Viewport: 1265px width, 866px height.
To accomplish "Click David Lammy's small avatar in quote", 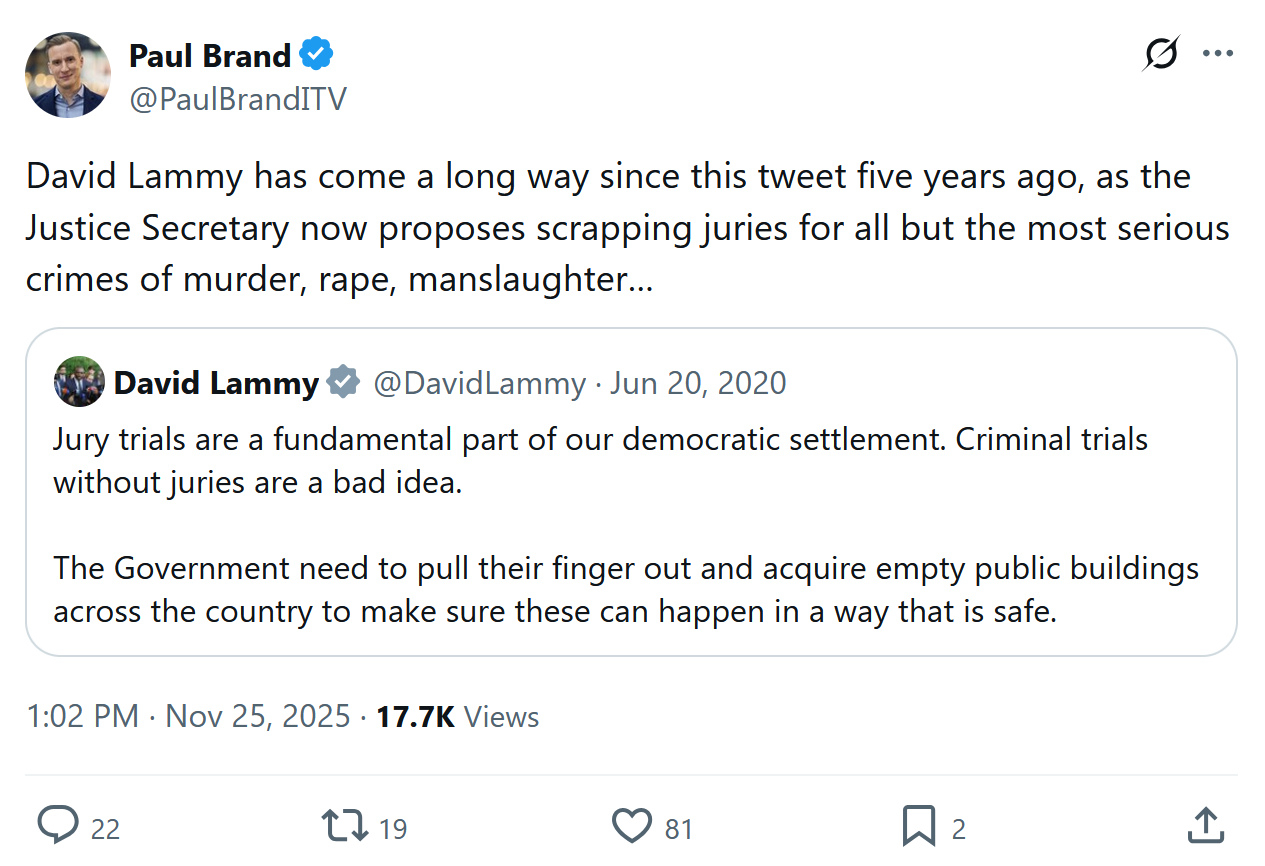I will tap(79, 382).
